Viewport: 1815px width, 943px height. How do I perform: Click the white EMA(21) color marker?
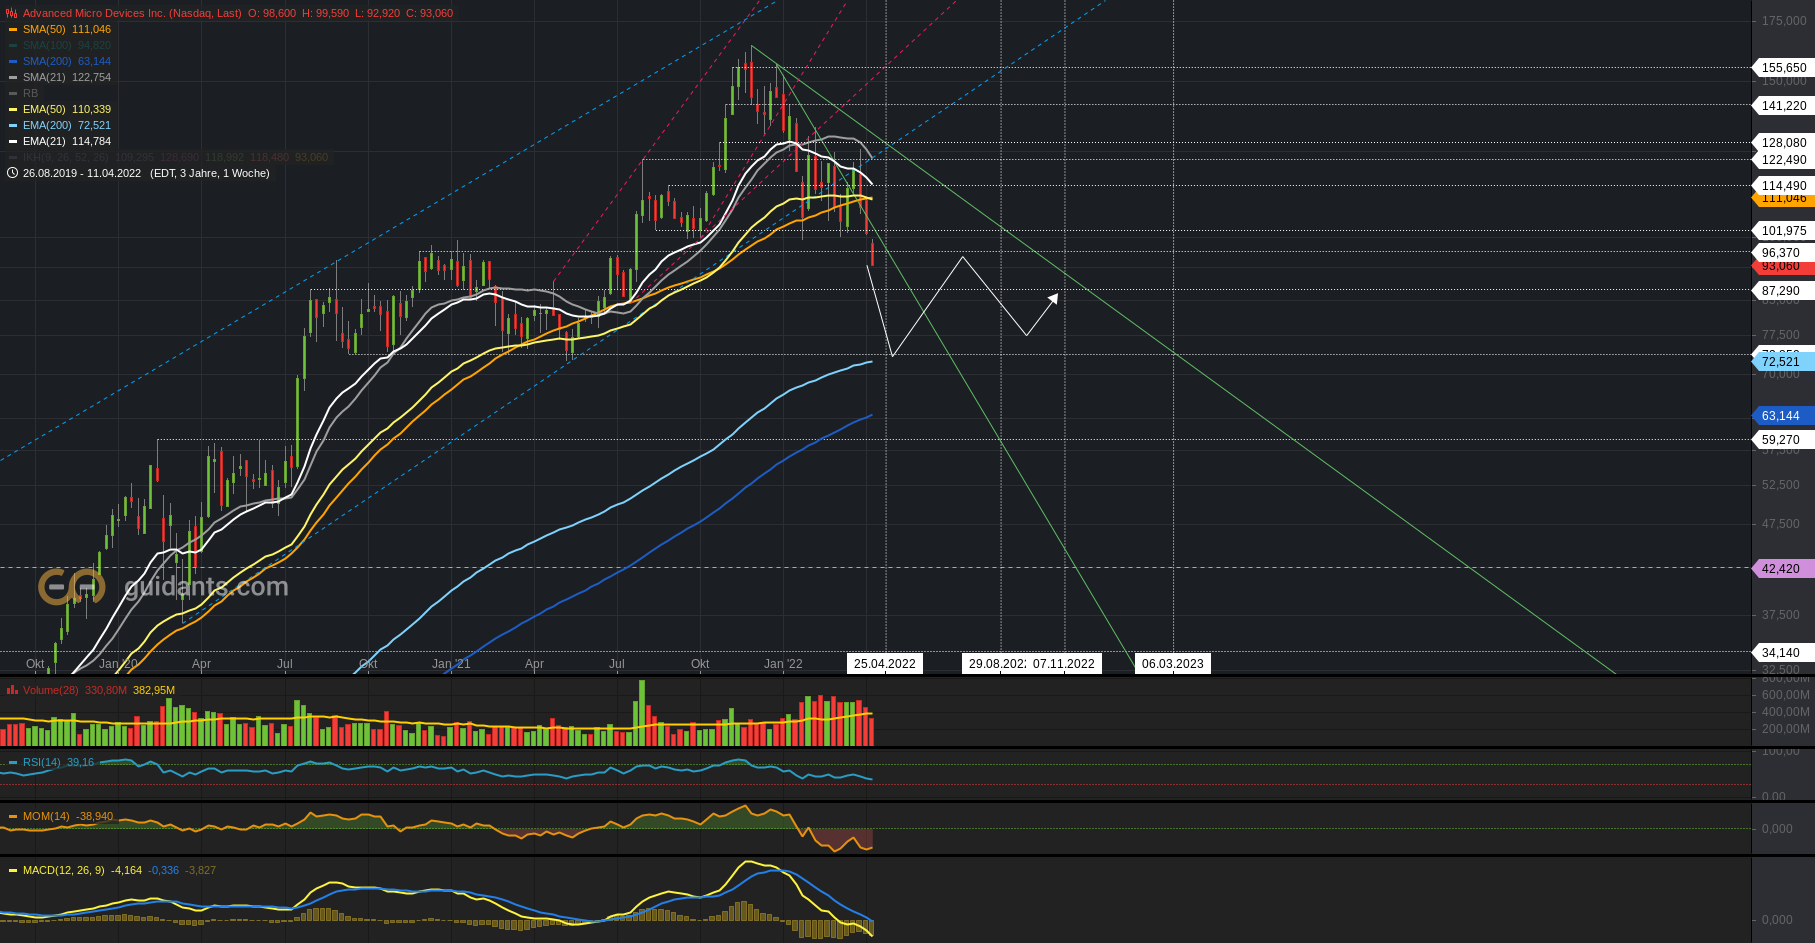point(13,142)
